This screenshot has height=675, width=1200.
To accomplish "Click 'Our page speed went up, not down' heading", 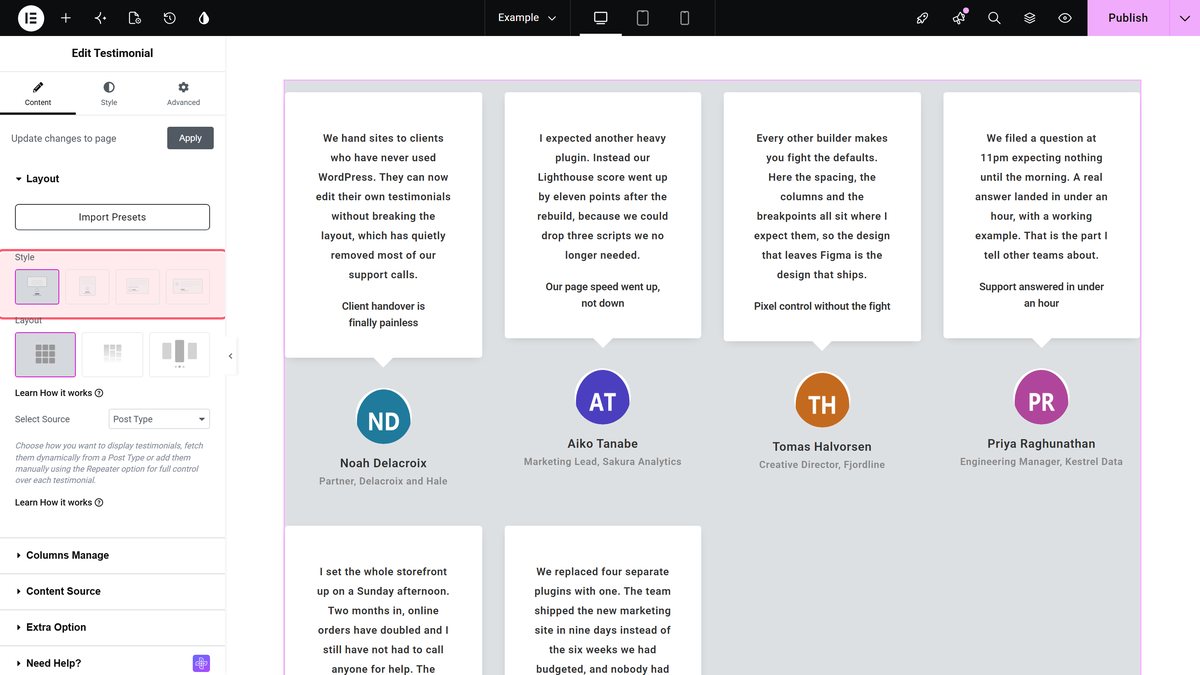I will (603, 295).
